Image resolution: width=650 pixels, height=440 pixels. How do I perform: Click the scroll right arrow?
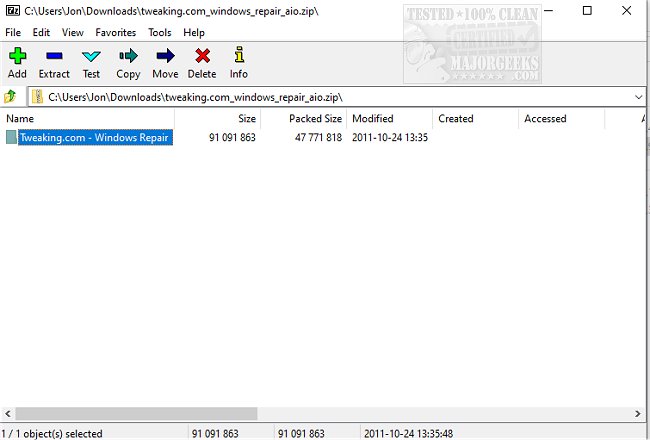[638, 413]
